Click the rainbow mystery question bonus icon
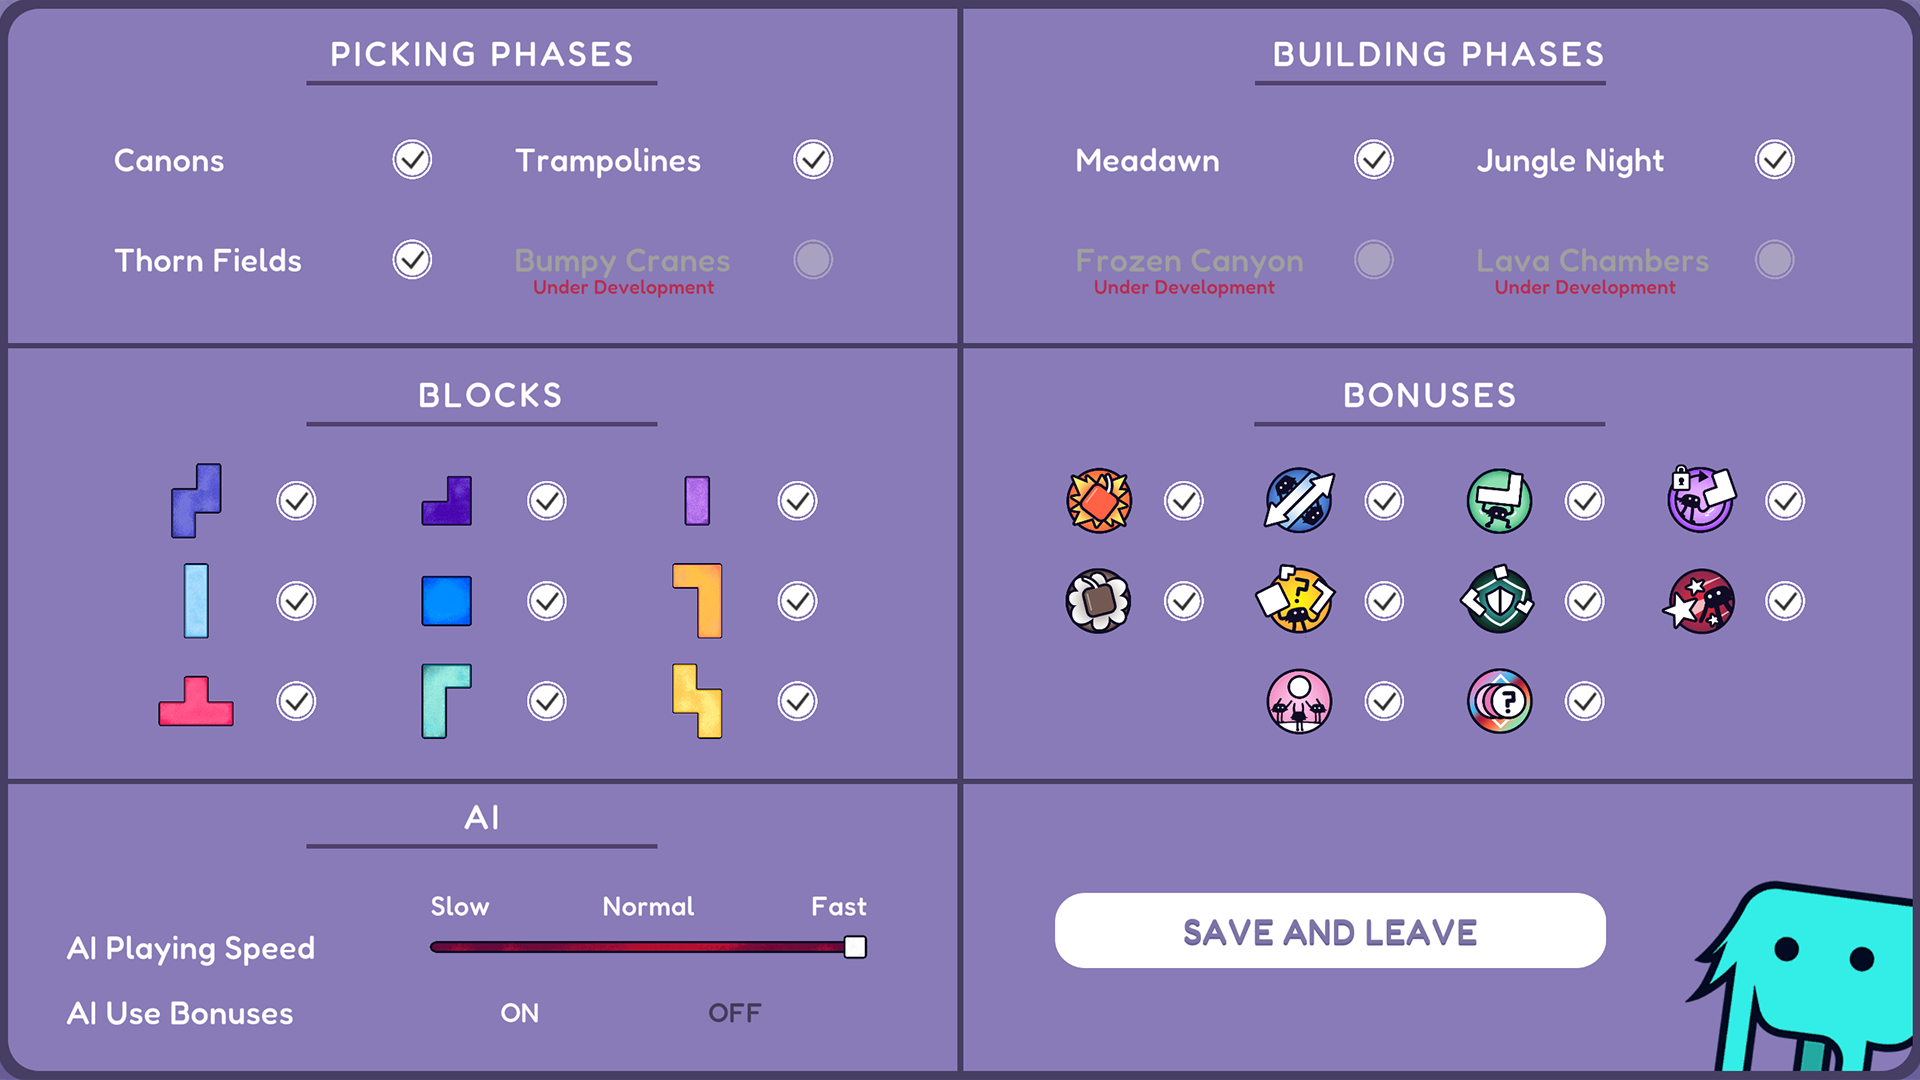The height and width of the screenshot is (1080, 1920). pyautogui.click(x=1499, y=701)
